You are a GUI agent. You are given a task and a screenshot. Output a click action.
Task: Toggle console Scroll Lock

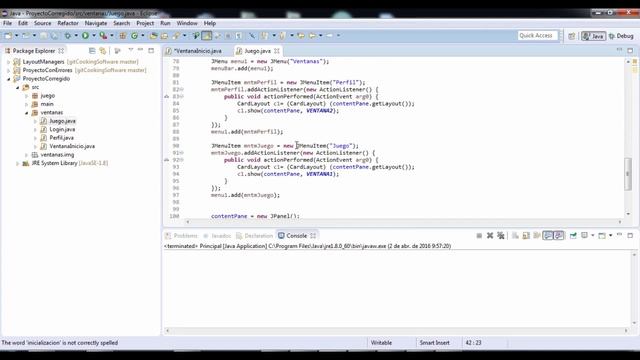tap(526, 236)
